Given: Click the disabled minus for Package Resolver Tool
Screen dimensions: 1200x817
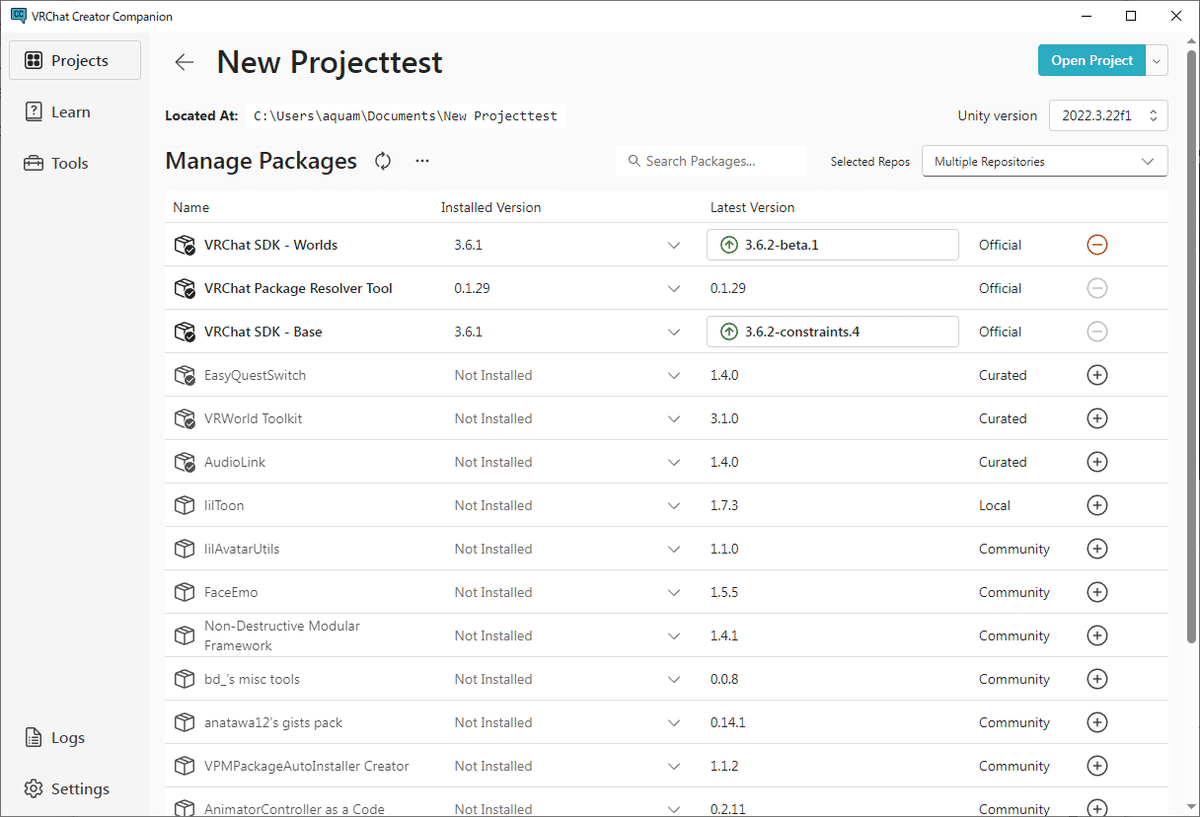Looking at the screenshot, I should 1097,288.
